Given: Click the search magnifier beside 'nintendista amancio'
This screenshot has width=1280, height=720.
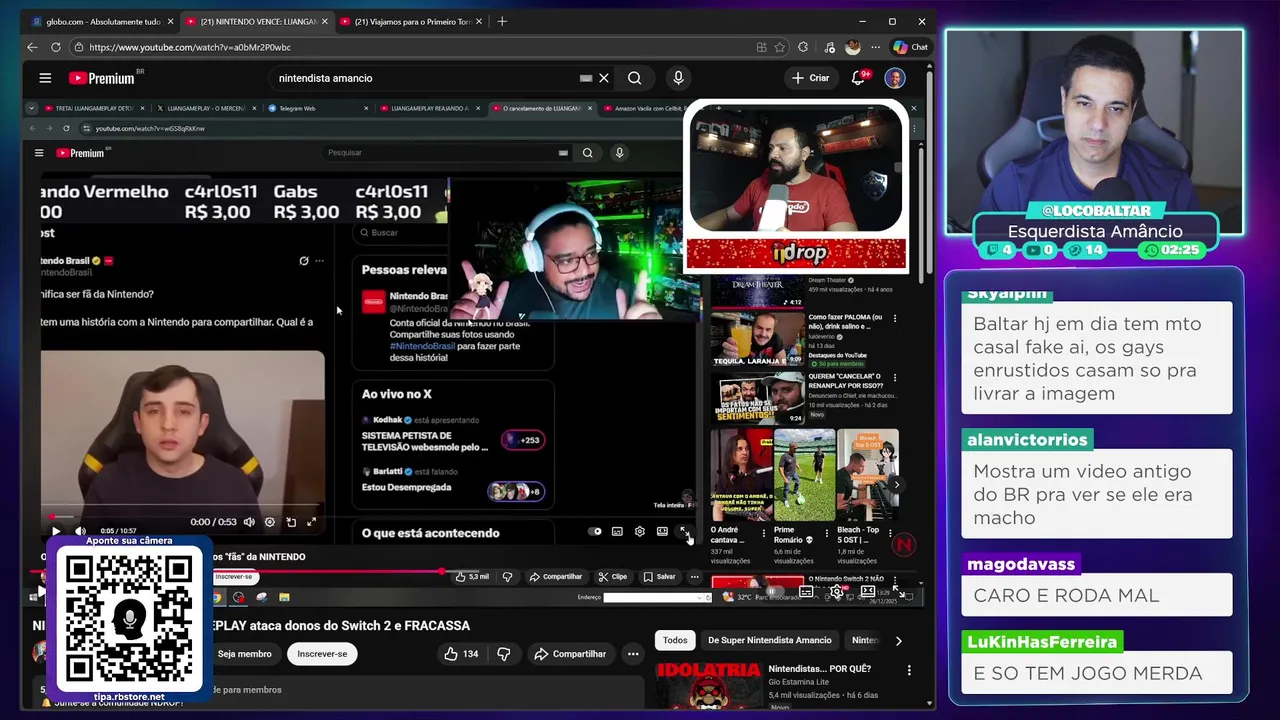Looking at the screenshot, I should coord(634,78).
